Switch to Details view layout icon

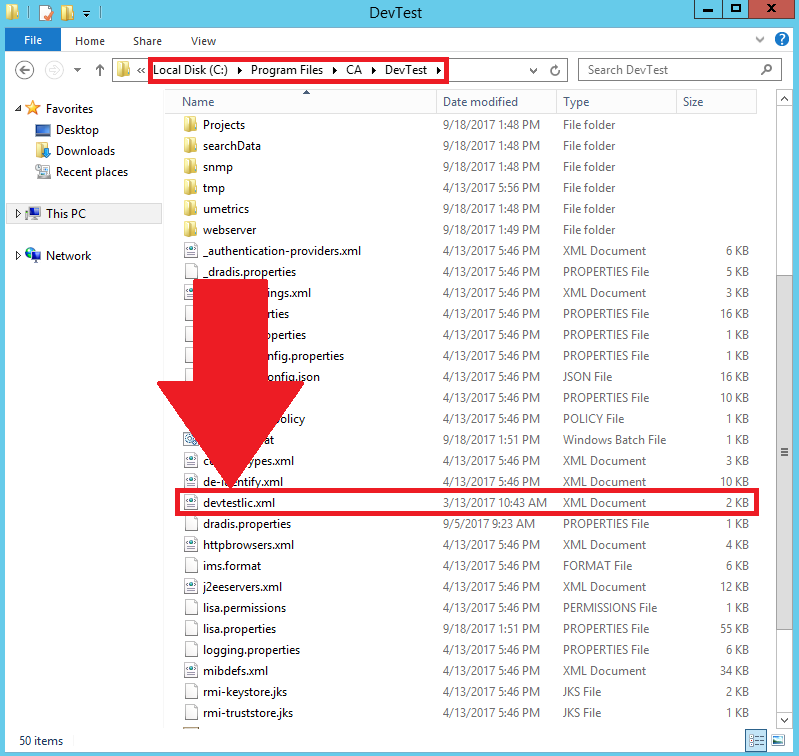756,740
